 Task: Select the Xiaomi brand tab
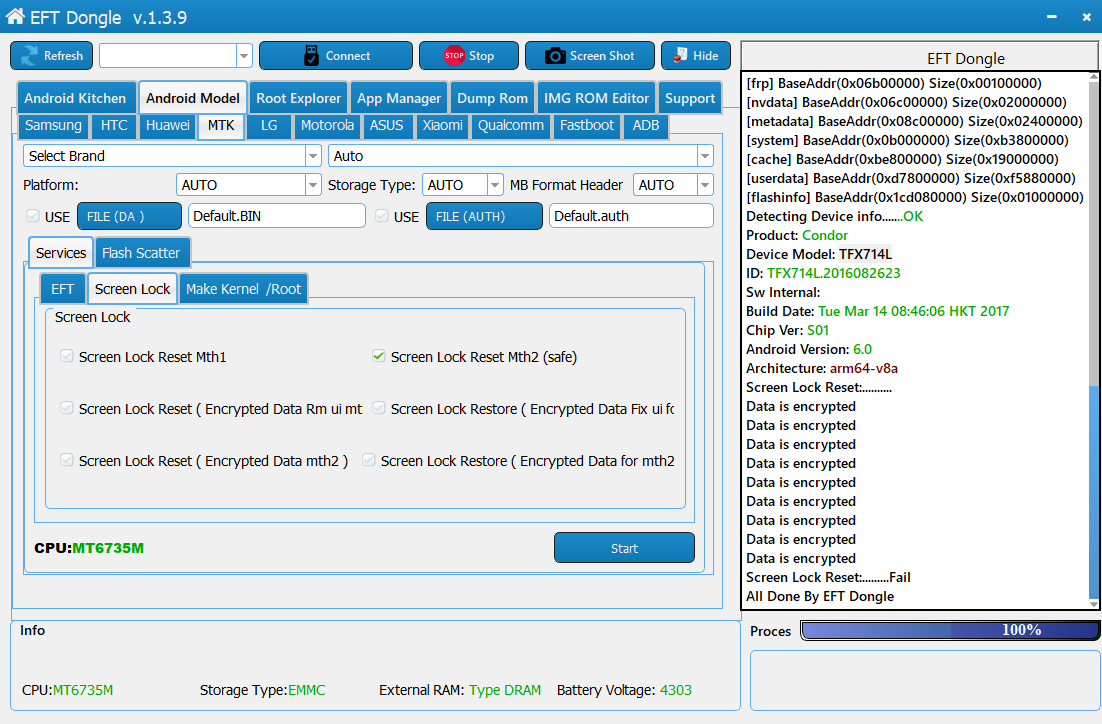(x=443, y=125)
